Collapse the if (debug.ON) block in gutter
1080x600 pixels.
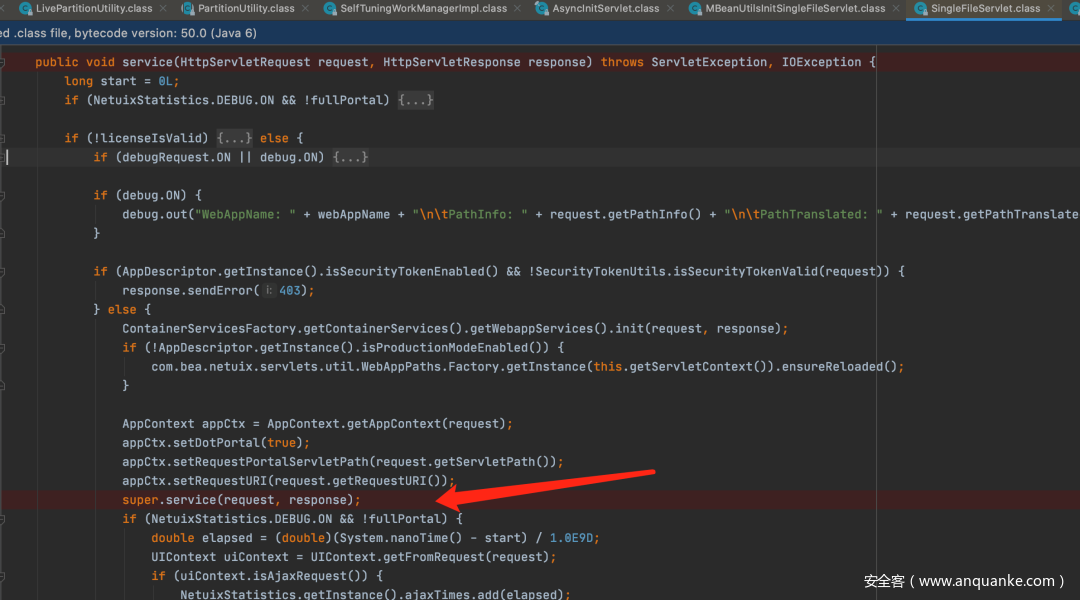point(5,195)
